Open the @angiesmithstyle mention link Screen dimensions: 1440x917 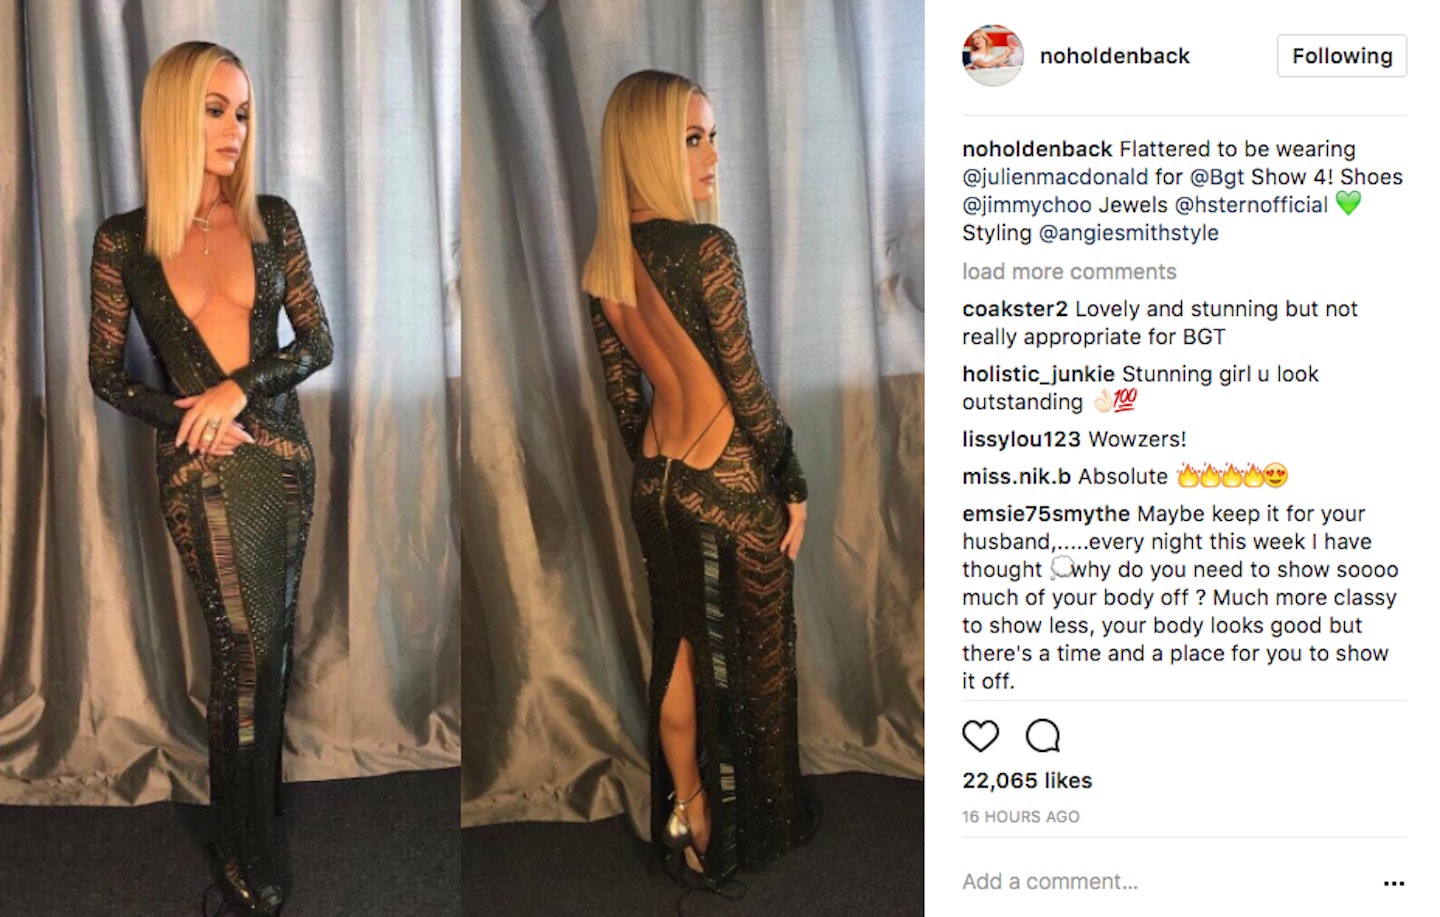tap(1129, 233)
